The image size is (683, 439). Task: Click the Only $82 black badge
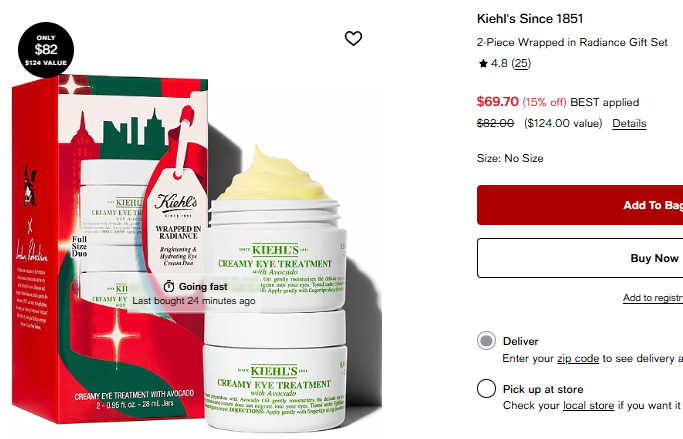(46, 50)
